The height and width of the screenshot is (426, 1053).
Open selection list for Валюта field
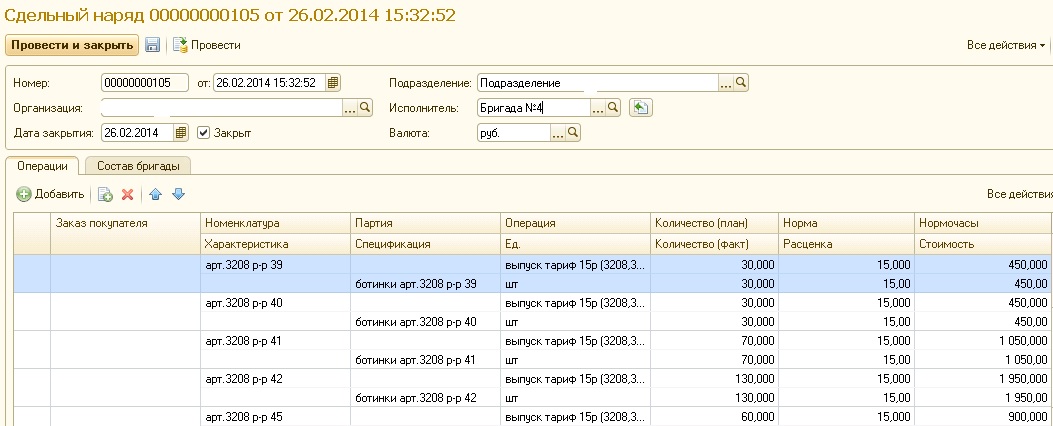tap(557, 132)
